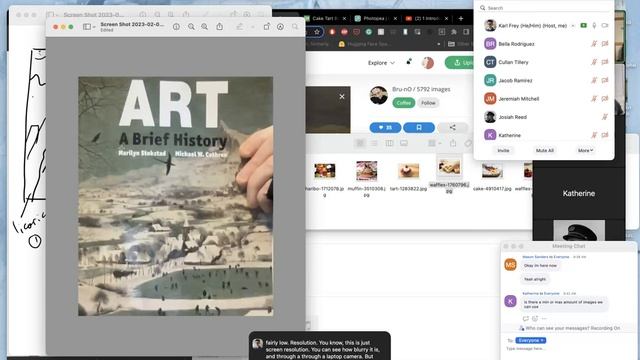Open search in front Preview toolbar

(x=295, y=27)
